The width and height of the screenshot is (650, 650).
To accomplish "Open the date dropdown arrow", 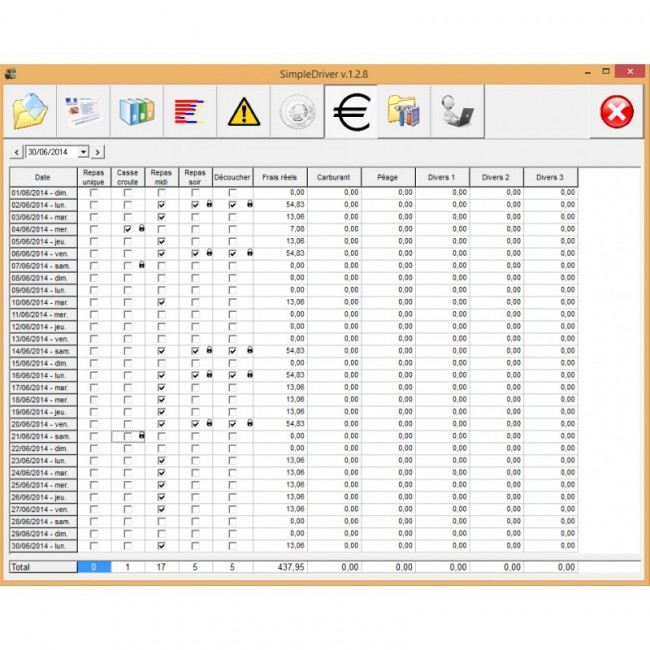I will click(83, 152).
